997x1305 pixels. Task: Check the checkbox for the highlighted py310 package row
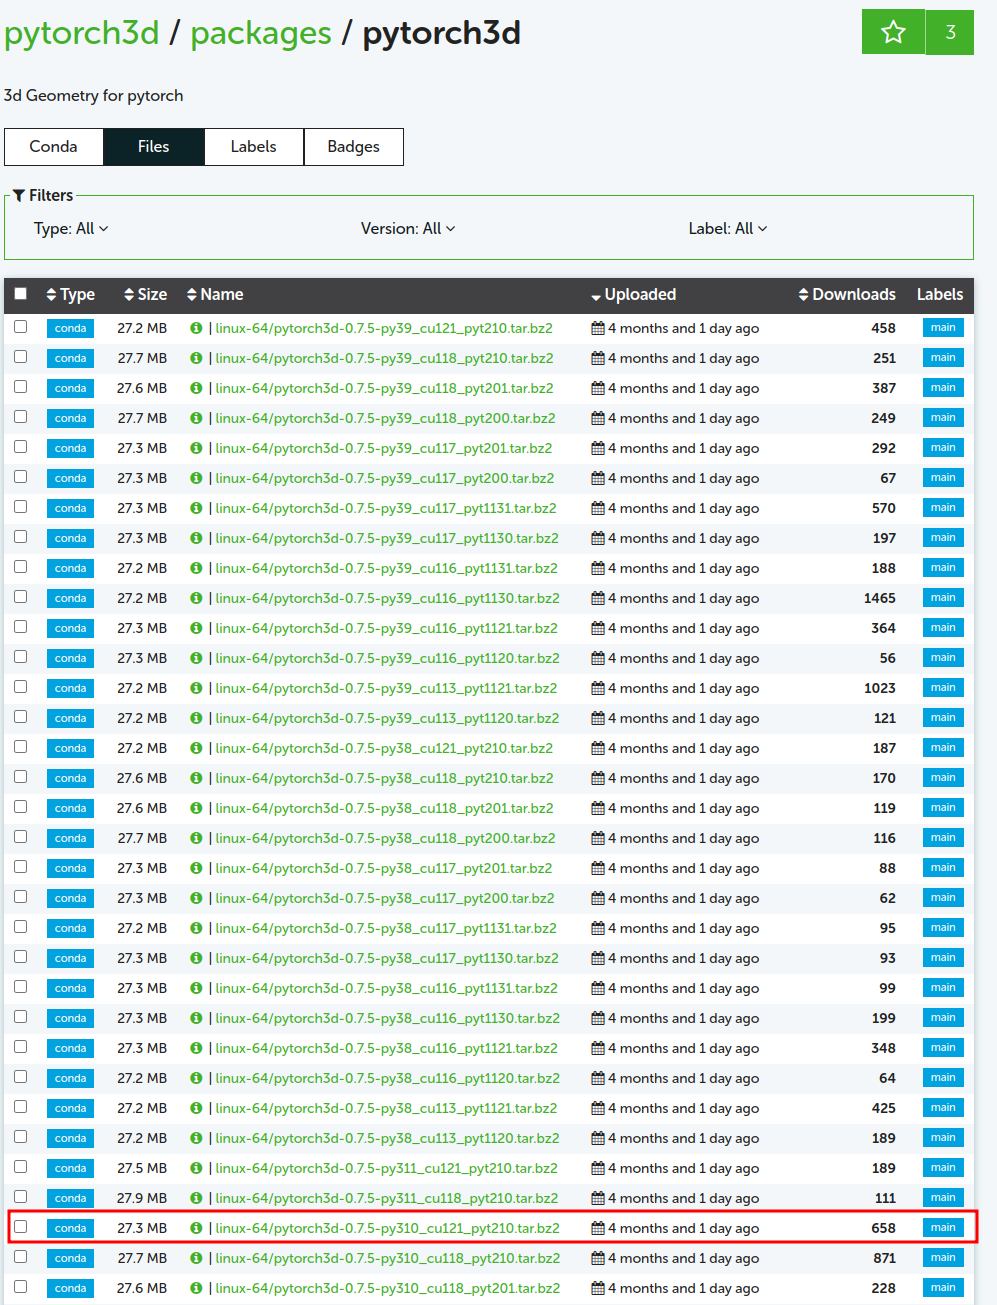click(21, 1227)
